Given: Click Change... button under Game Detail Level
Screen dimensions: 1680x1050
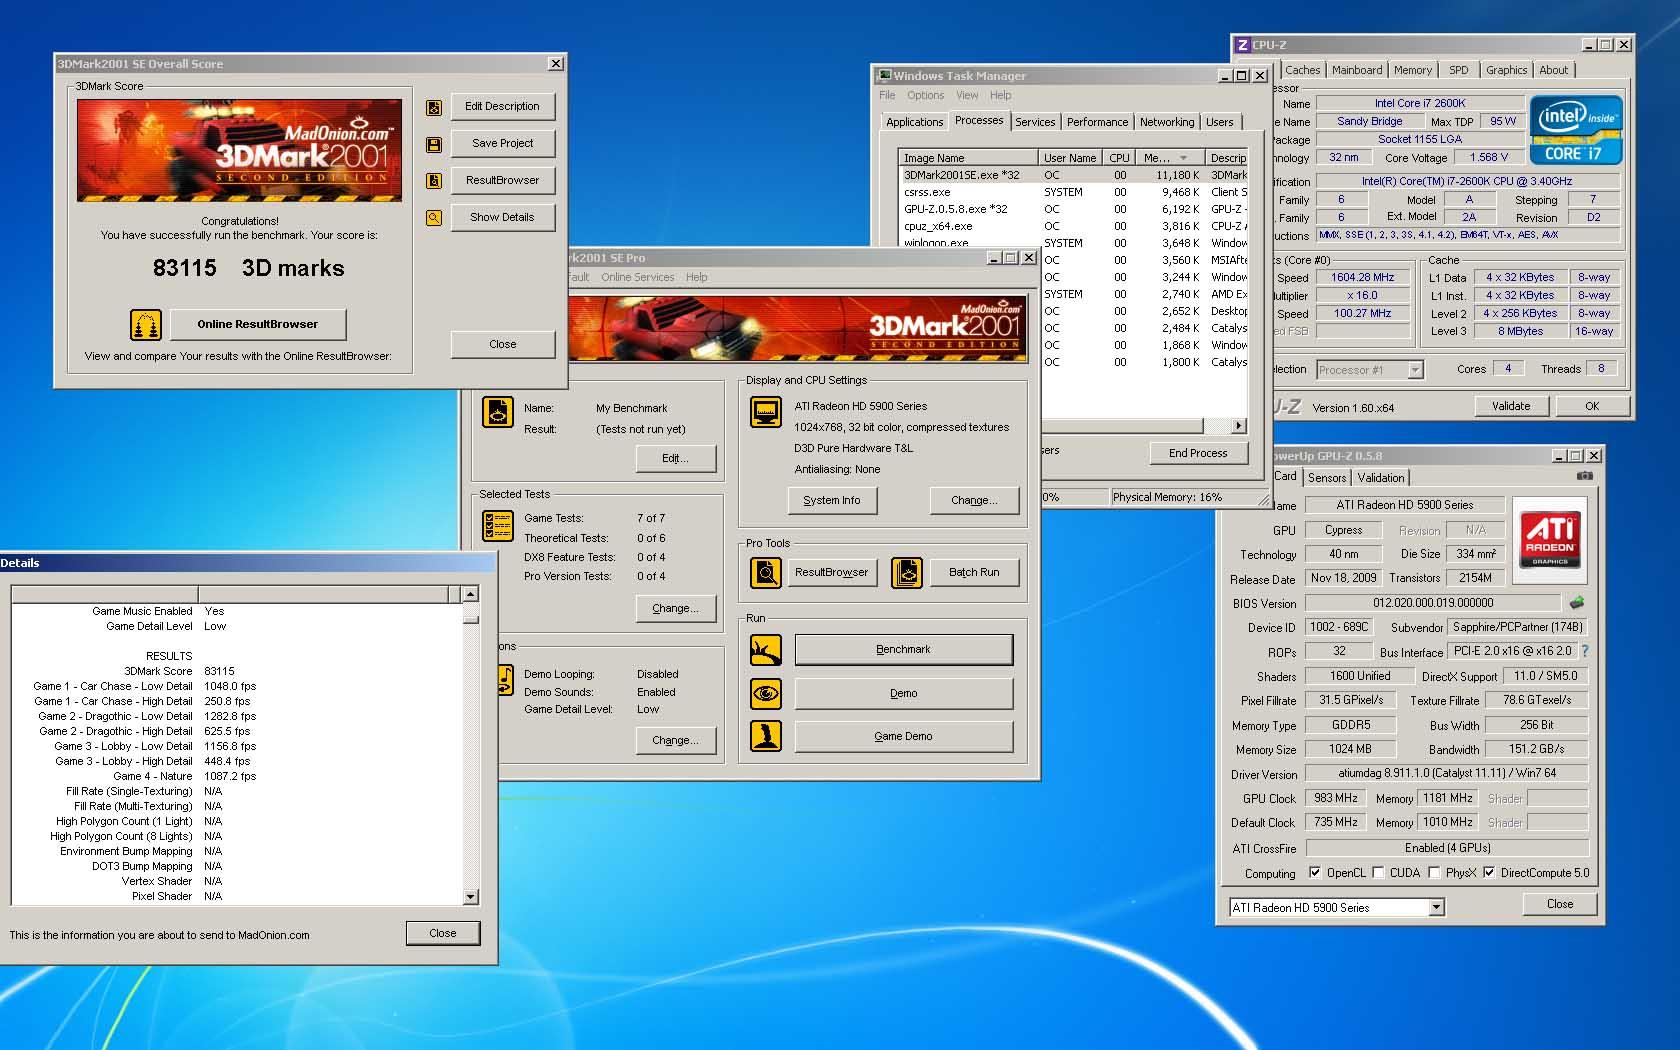Looking at the screenshot, I should coord(676,740).
